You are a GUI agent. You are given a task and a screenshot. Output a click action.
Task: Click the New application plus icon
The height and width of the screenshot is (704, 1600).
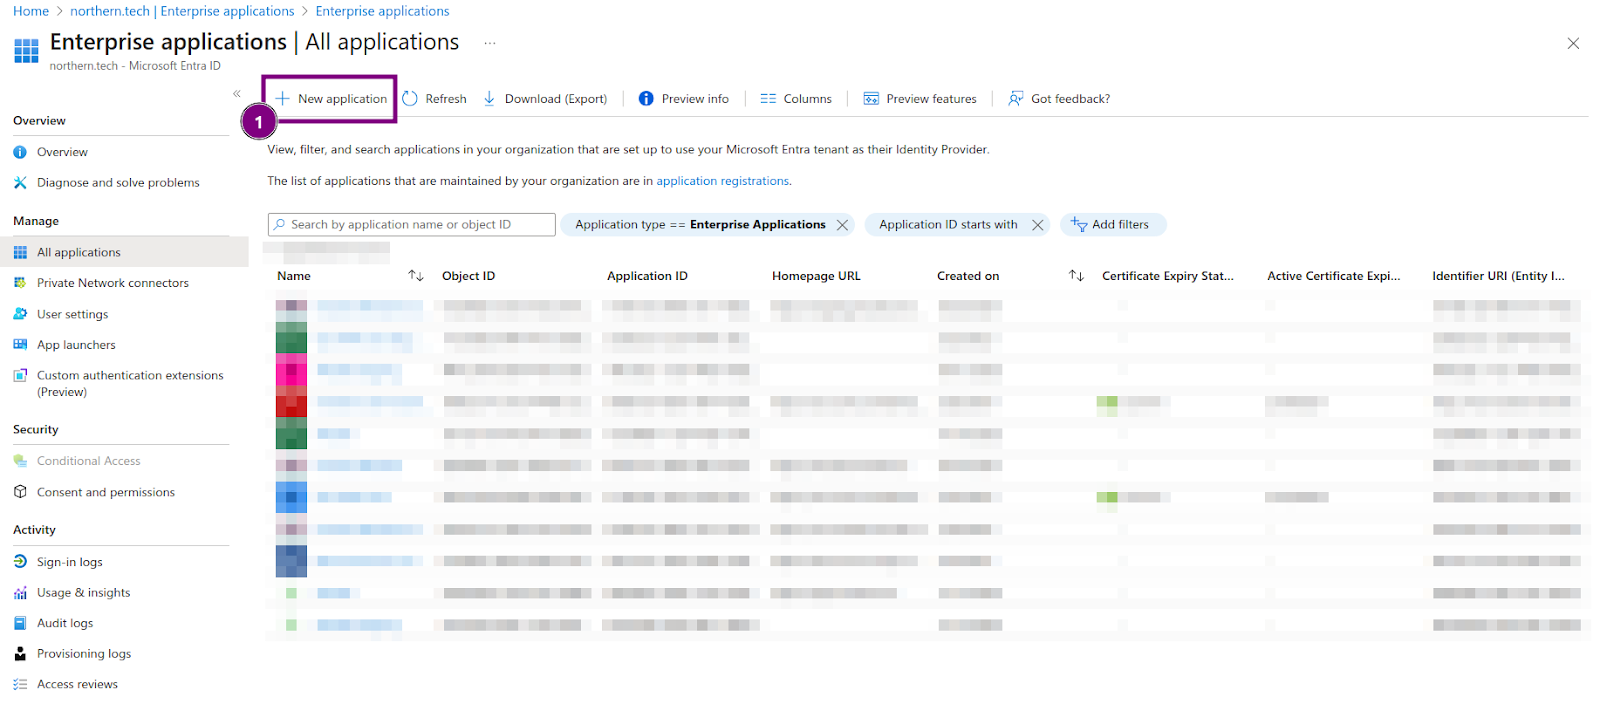click(282, 99)
